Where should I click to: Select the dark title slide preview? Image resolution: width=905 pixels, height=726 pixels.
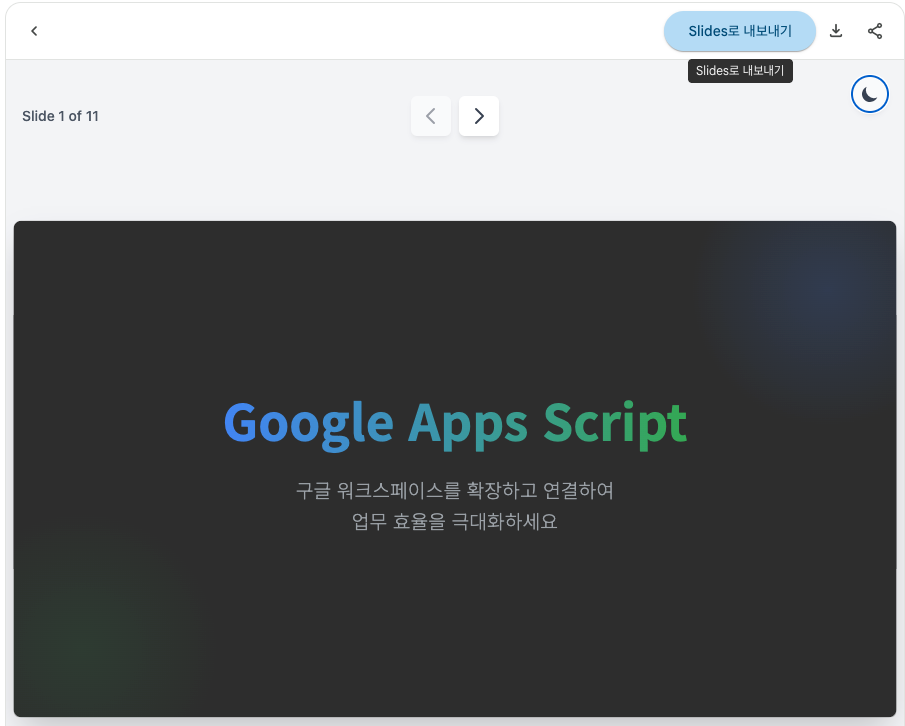tap(454, 468)
